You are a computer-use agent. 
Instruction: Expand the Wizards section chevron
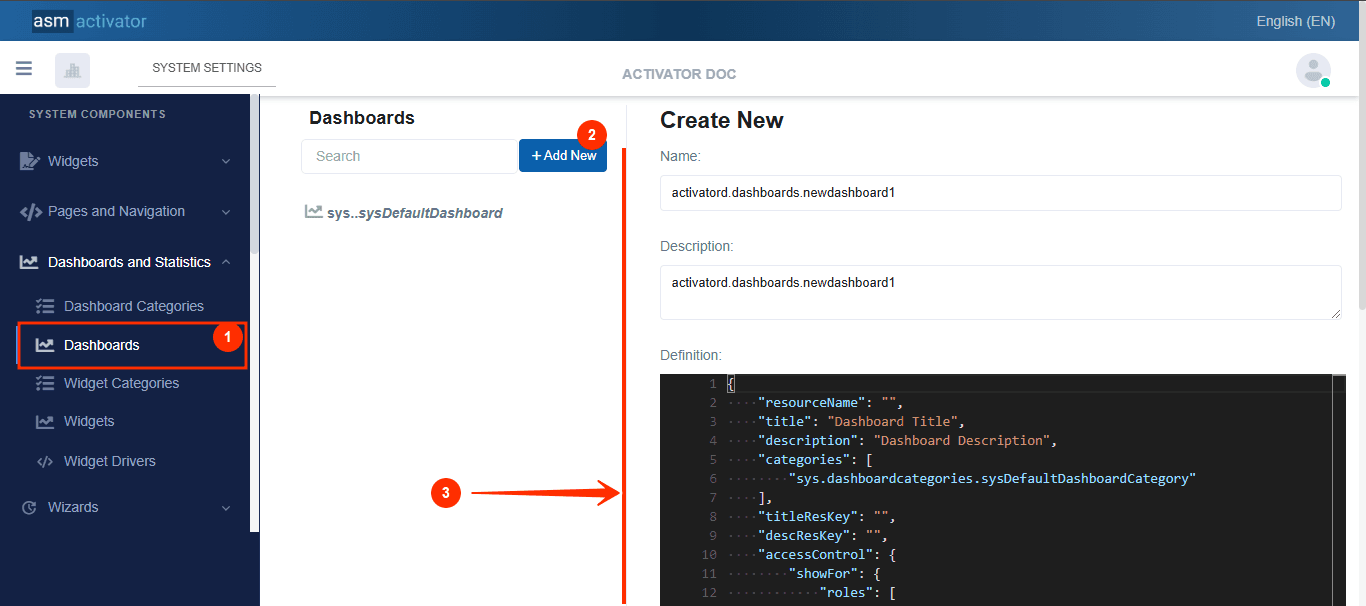(x=226, y=508)
